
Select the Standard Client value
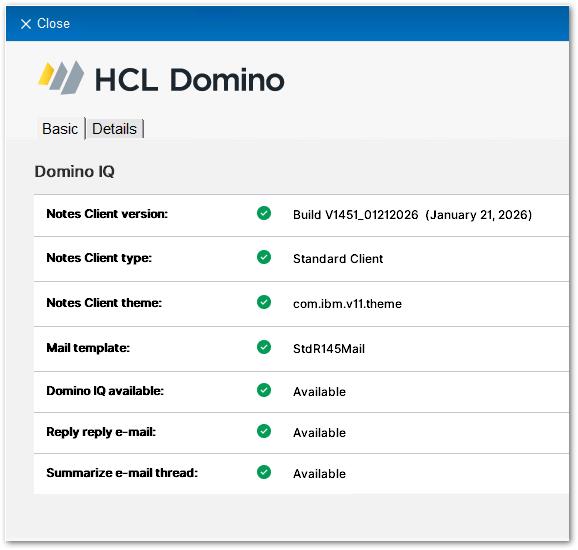[338, 259]
